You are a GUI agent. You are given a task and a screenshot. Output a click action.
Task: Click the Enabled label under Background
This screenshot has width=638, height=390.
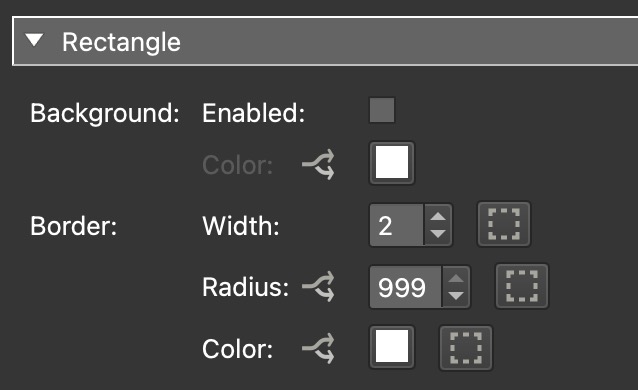coord(253,113)
